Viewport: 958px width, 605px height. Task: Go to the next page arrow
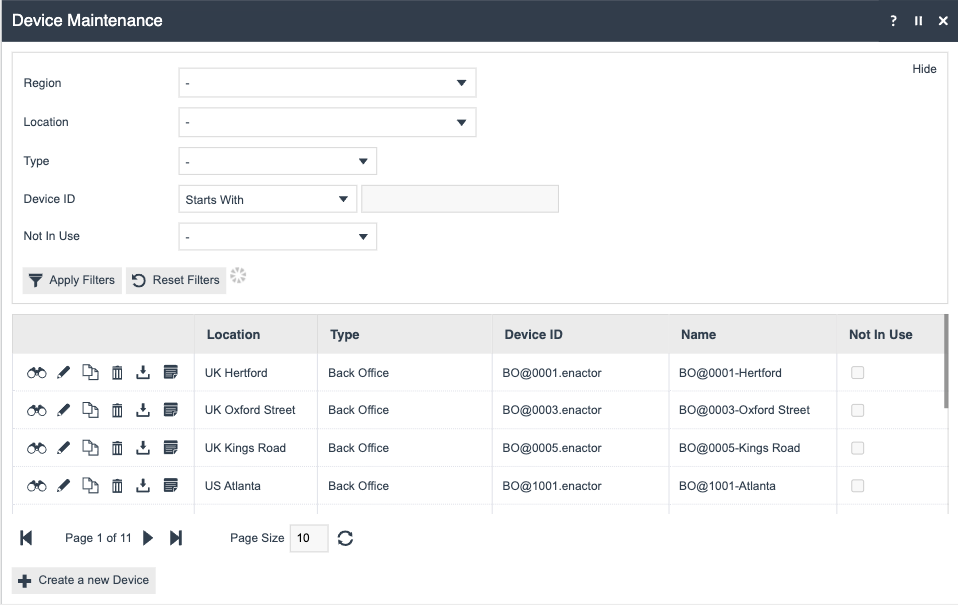point(148,538)
